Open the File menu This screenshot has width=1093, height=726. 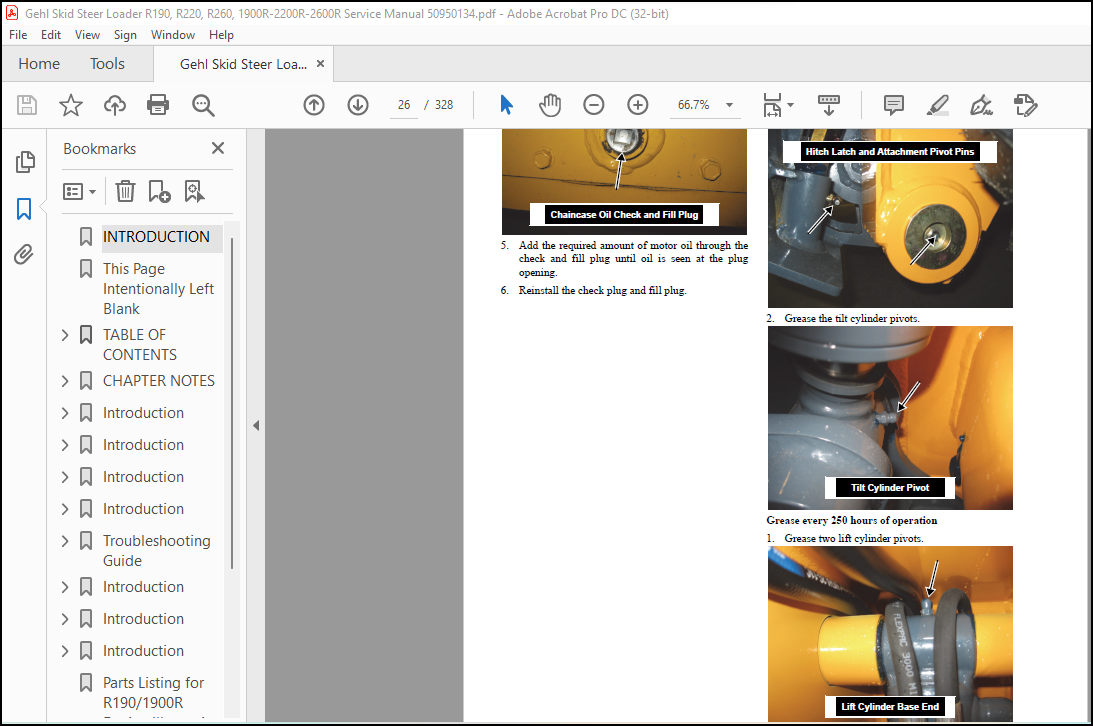pos(18,35)
